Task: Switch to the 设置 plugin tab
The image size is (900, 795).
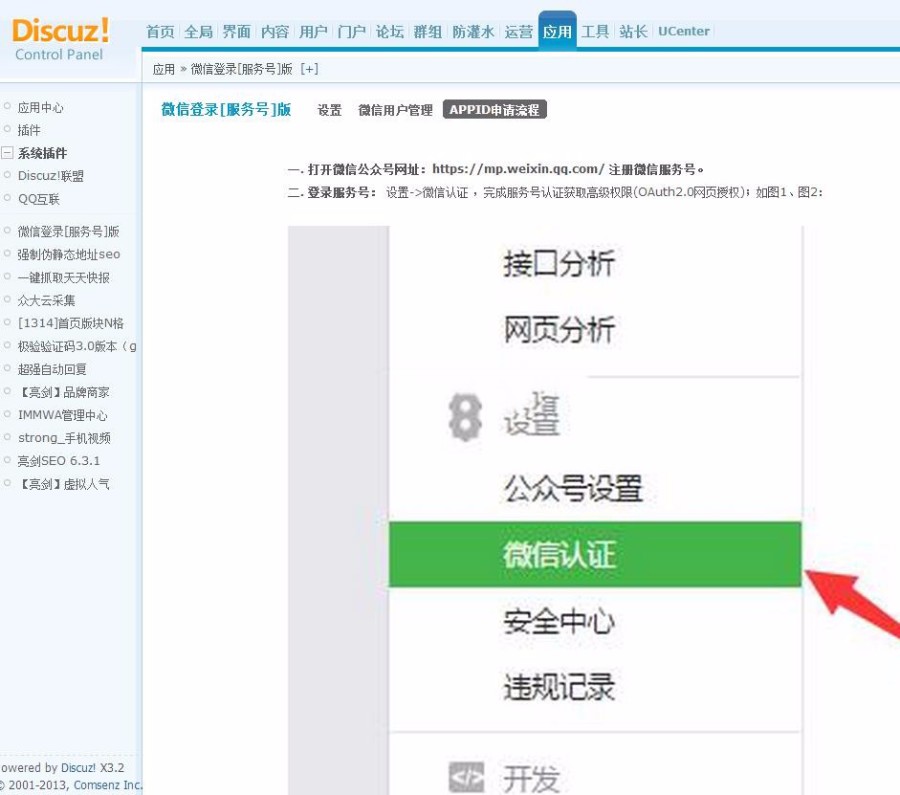Action: (x=329, y=110)
